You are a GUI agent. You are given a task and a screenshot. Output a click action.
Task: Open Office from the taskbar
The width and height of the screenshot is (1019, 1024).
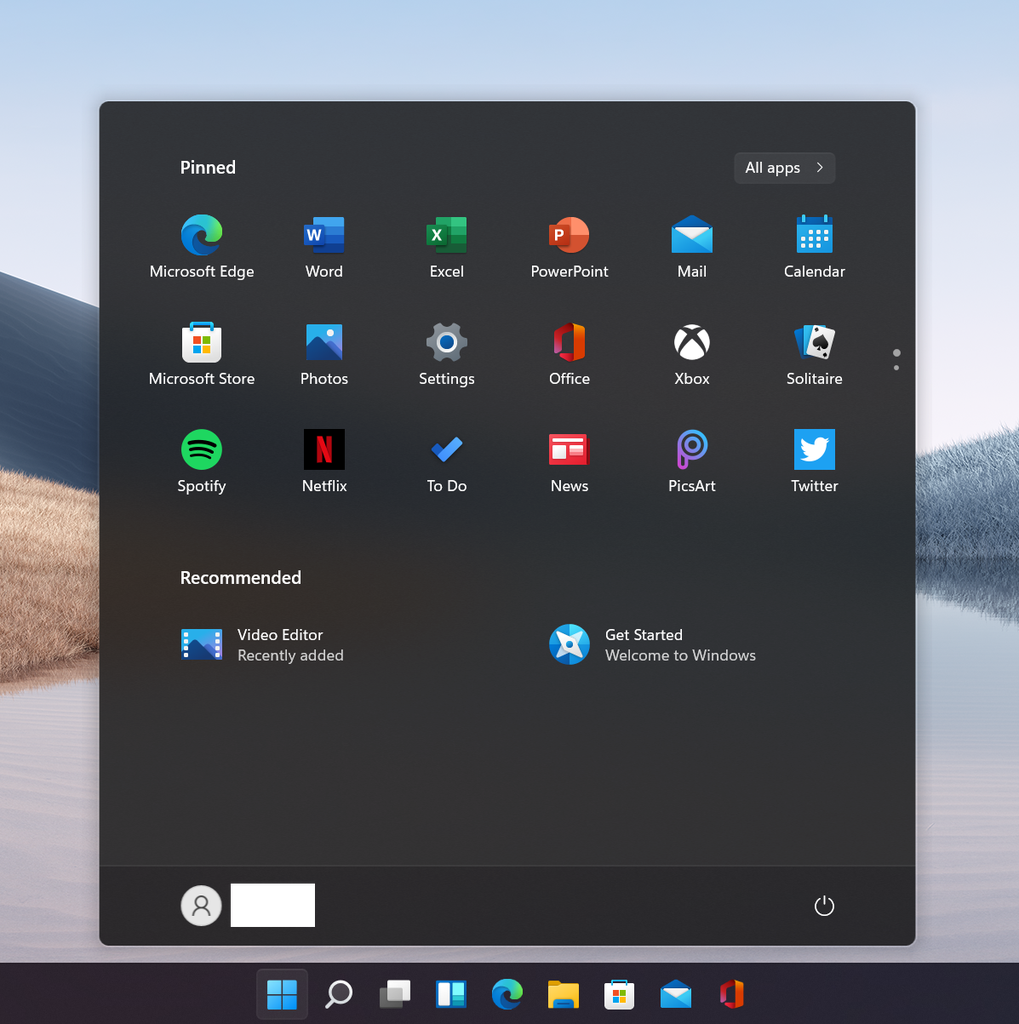[732, 994]
